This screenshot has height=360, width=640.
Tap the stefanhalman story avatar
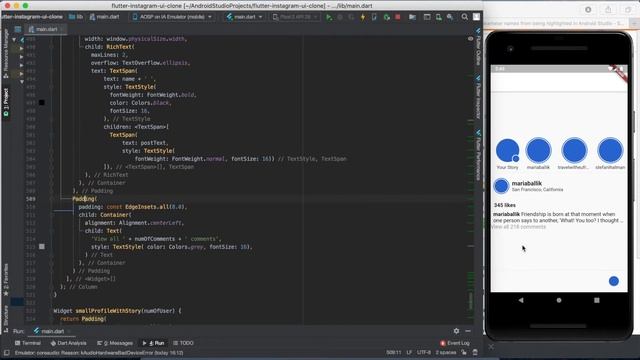point(610,150)
